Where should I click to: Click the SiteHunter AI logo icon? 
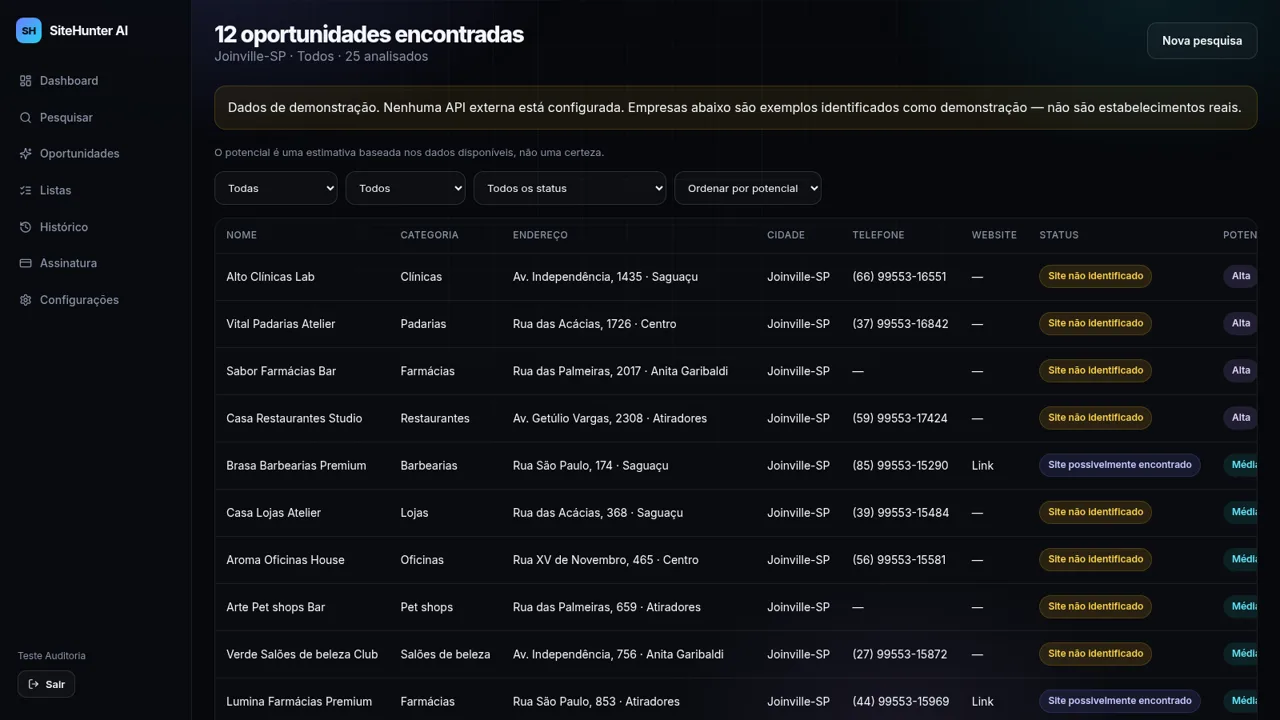pos(29,30)
